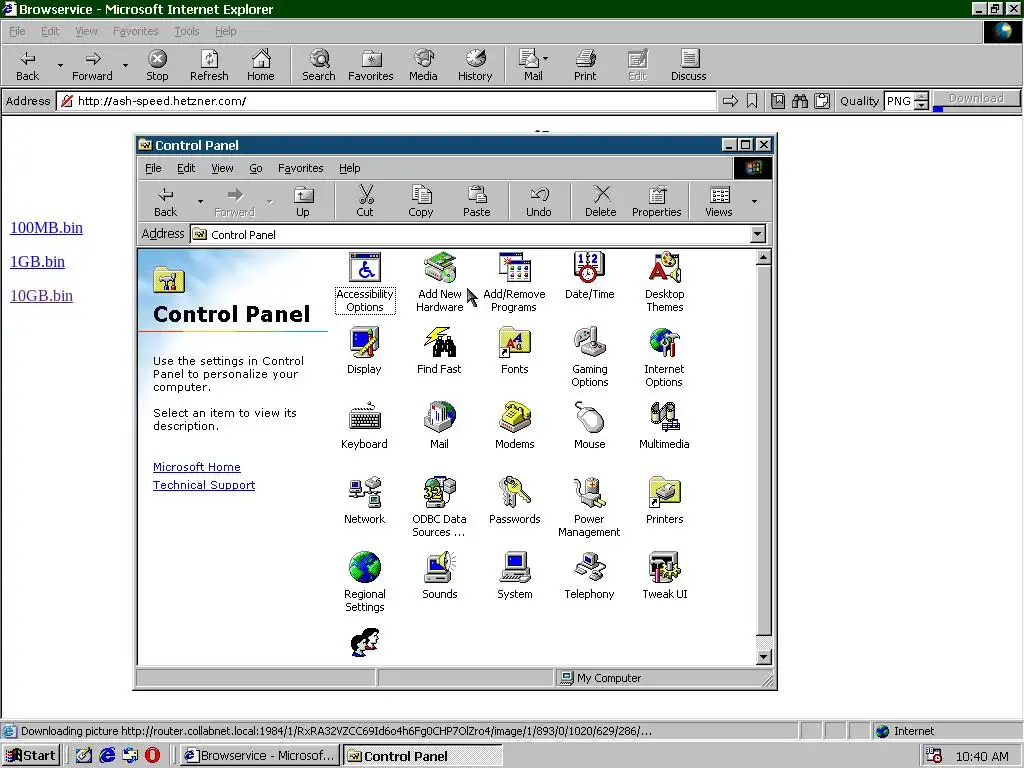
Task: Click the Cut toolbar button in Control Panel
Action: tap(365, 201)
